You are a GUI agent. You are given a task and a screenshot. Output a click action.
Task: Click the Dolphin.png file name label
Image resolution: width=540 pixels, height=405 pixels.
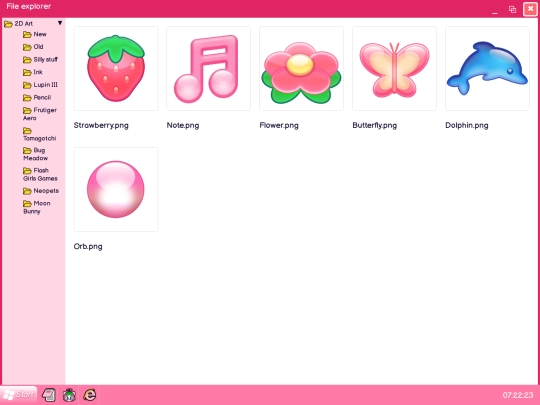point(467,125)
